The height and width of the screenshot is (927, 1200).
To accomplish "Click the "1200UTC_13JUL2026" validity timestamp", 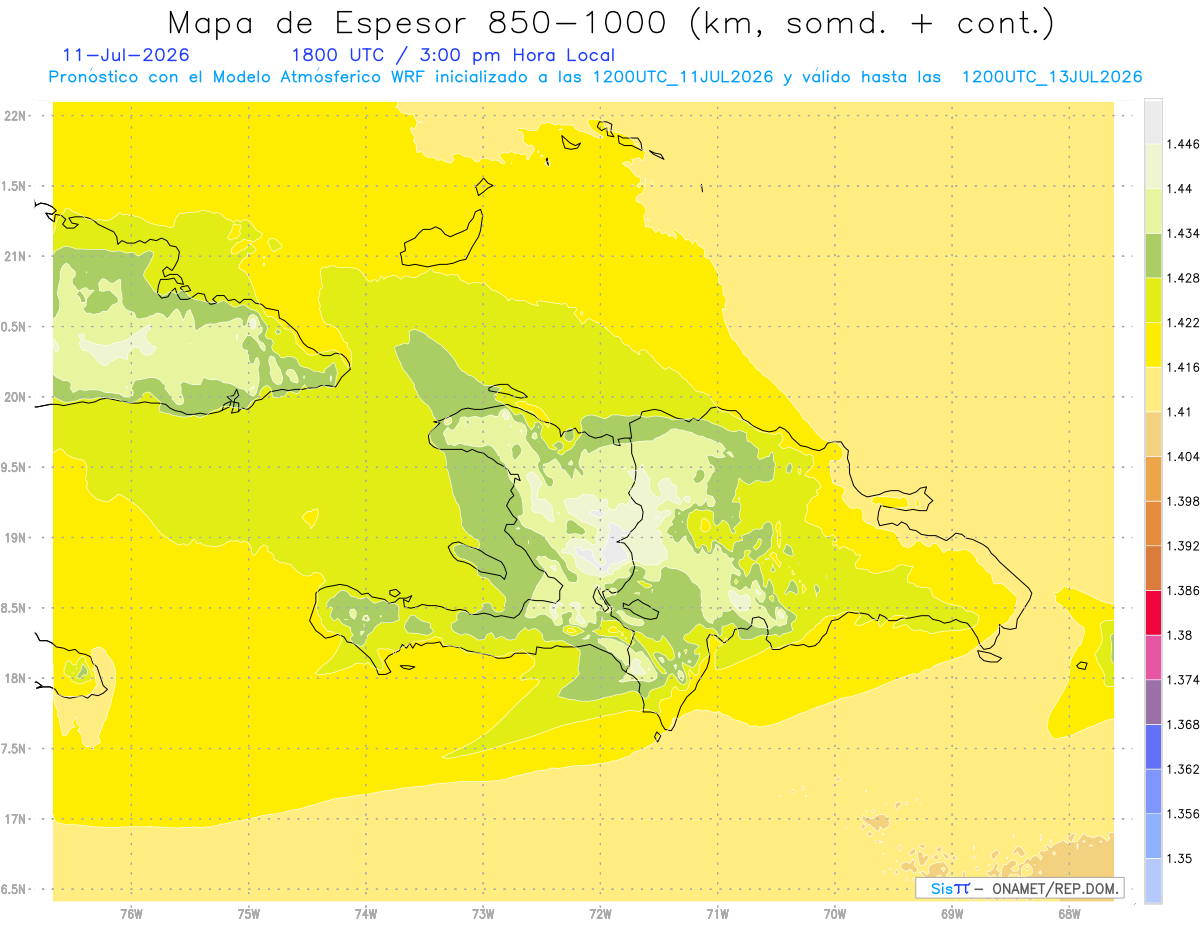I will pos(1052,77).
